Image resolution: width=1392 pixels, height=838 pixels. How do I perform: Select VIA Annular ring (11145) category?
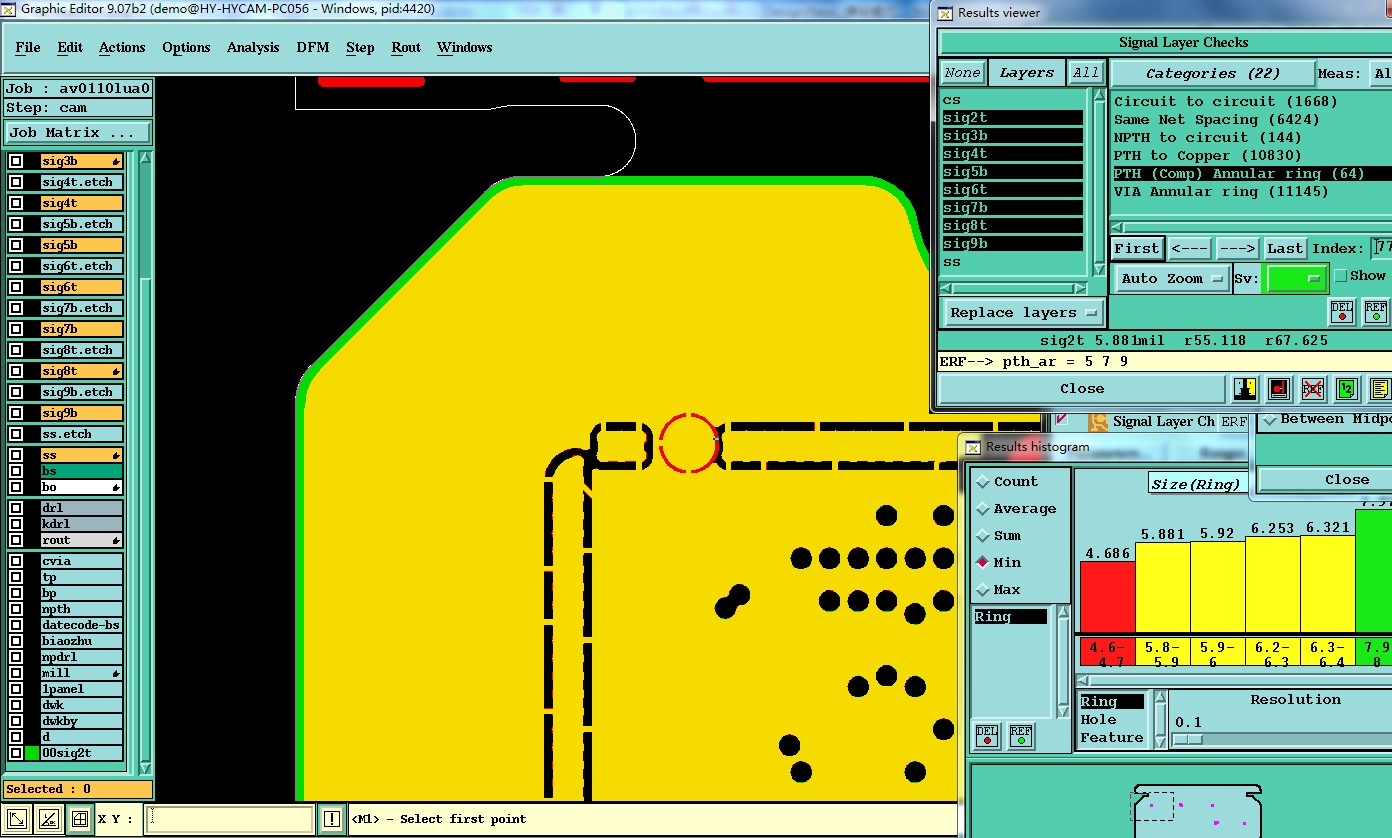tap(1221, 192)
